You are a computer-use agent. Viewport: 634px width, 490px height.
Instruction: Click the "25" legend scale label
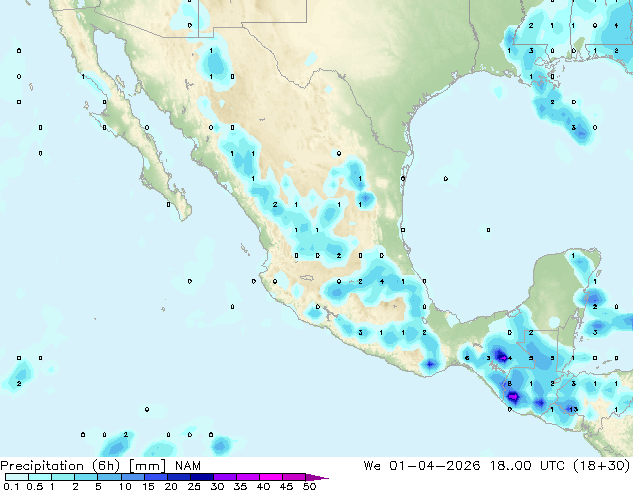coord(194,486)
